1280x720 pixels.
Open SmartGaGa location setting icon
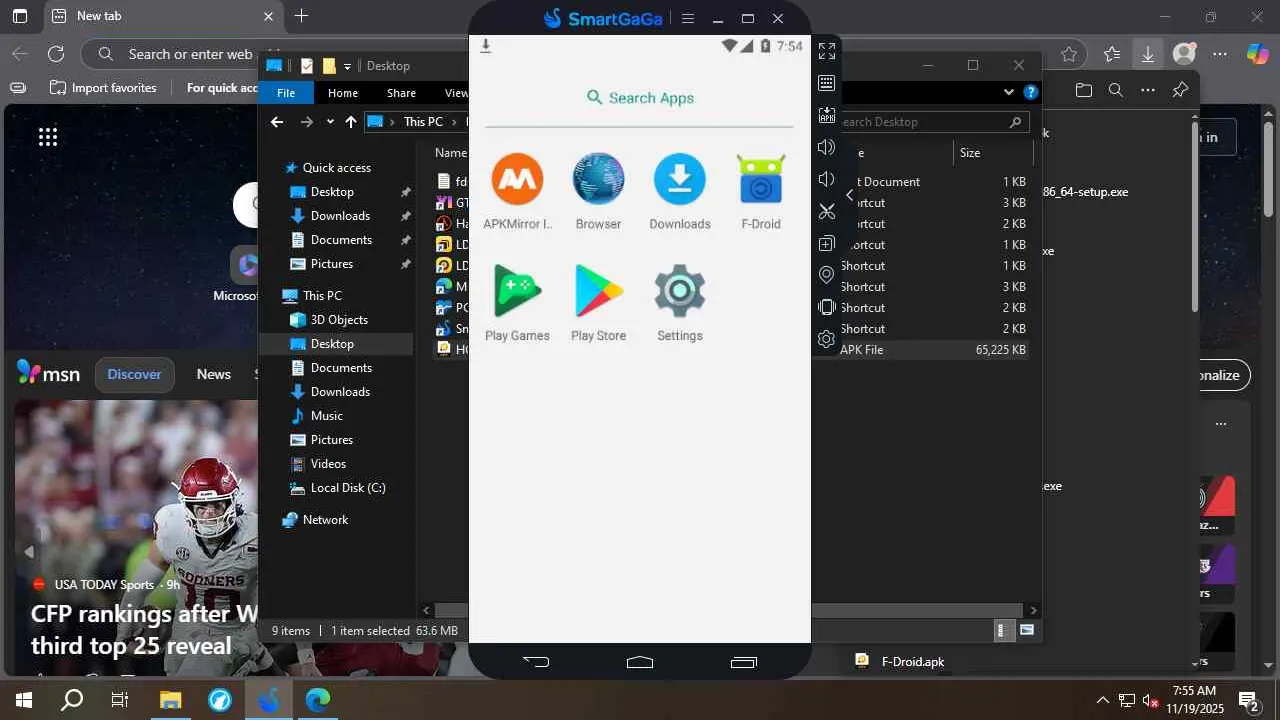coord(827,275)
